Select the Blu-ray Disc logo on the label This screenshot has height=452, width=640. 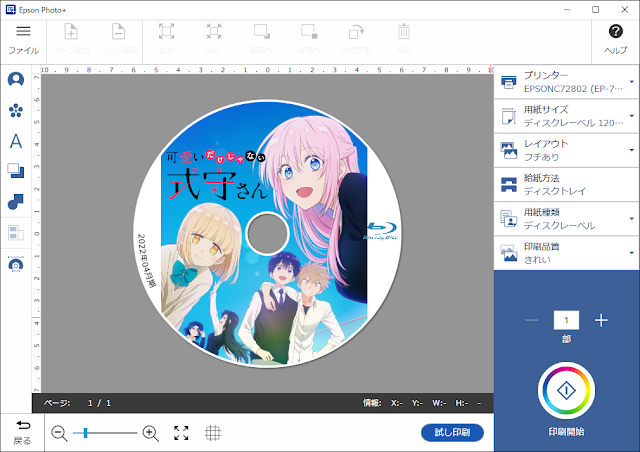pyautogui.click(x=381, y=231)
